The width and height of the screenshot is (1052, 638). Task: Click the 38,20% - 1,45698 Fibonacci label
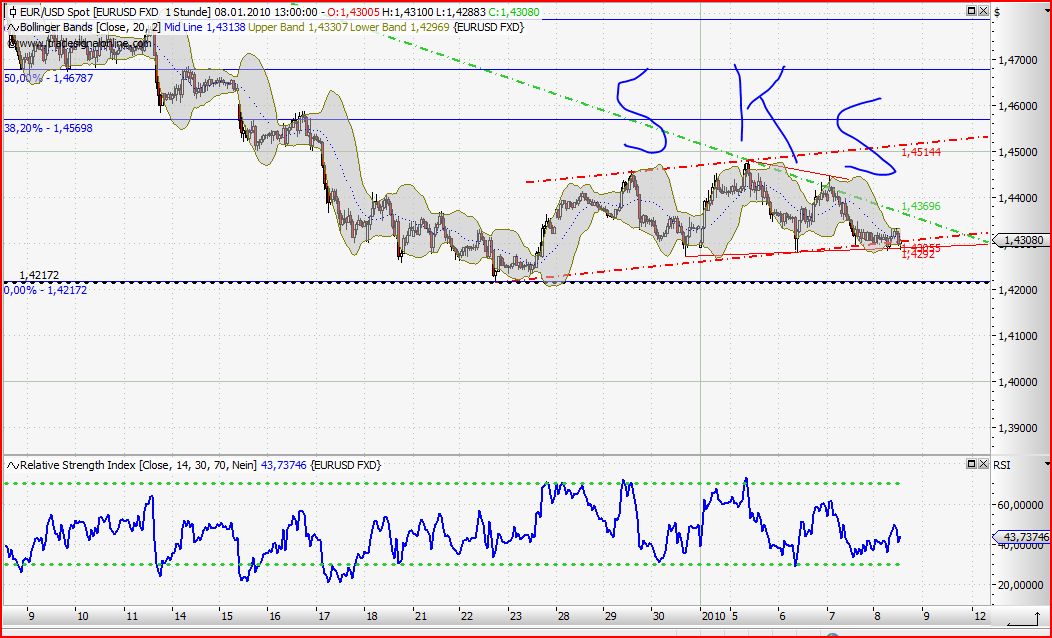pos(48,128)
